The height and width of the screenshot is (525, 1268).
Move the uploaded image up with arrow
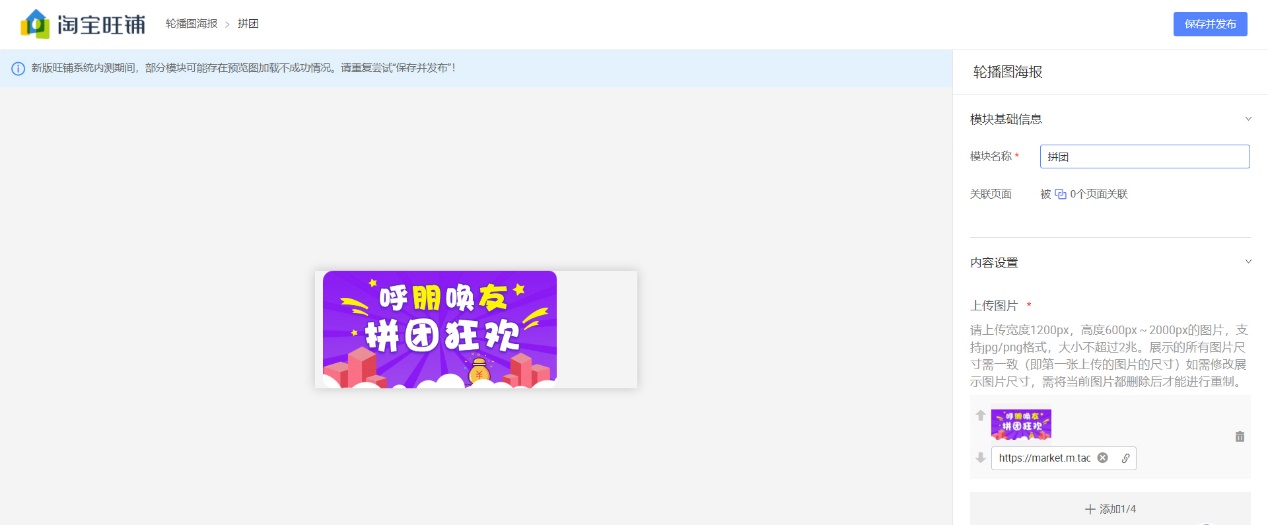pos(980,415)
